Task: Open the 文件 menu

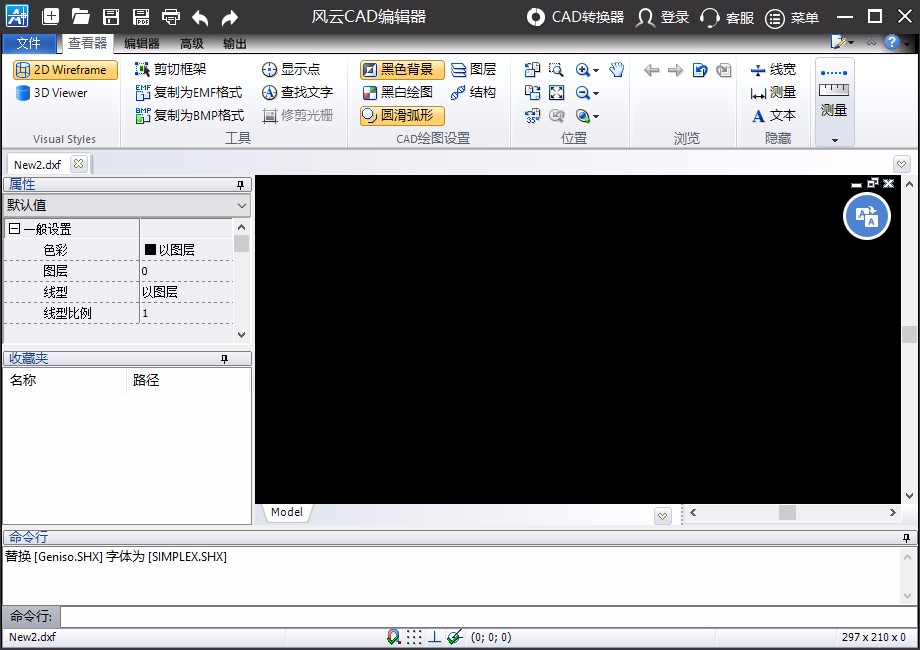Action: pos(29,43)
